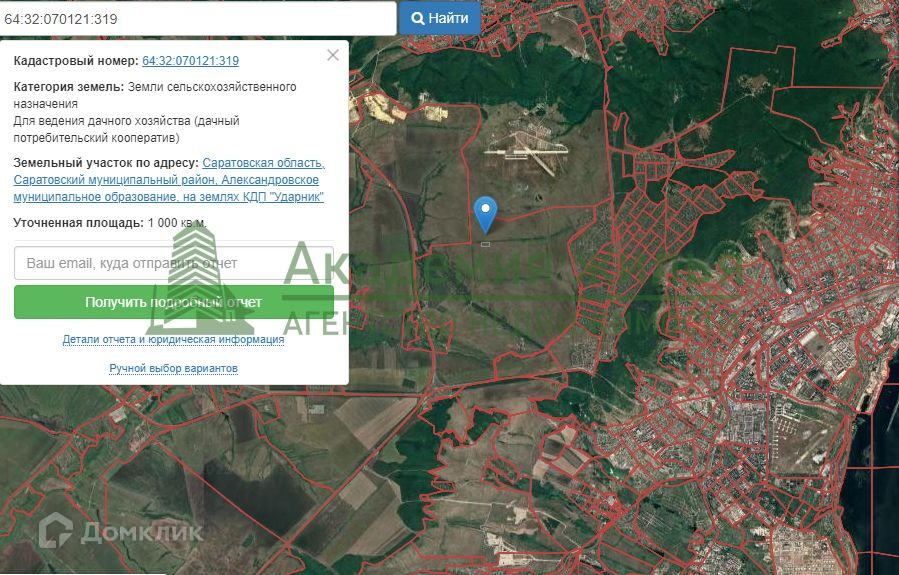Click the Категория земель label text
The height and width of the screenshot is (575, 899).
(x=69, y=87)
